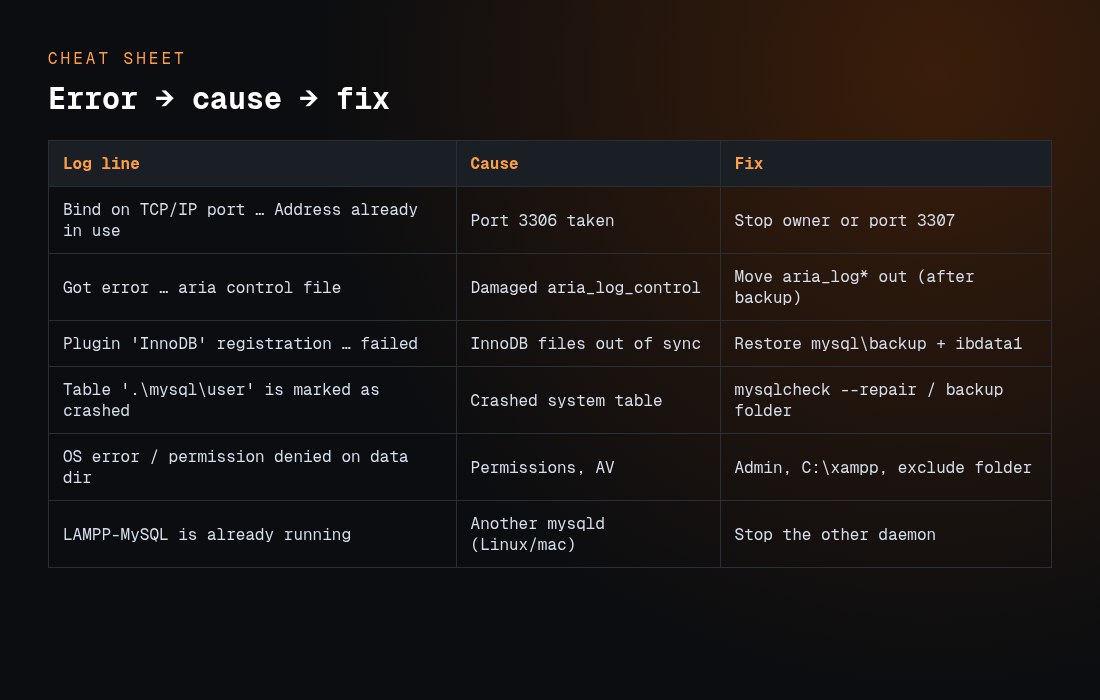Viewport: 1100px width, 700px height.
Task: Select 'OS error / permission denied on data dir' cell
Action: [x=252, y=467]
